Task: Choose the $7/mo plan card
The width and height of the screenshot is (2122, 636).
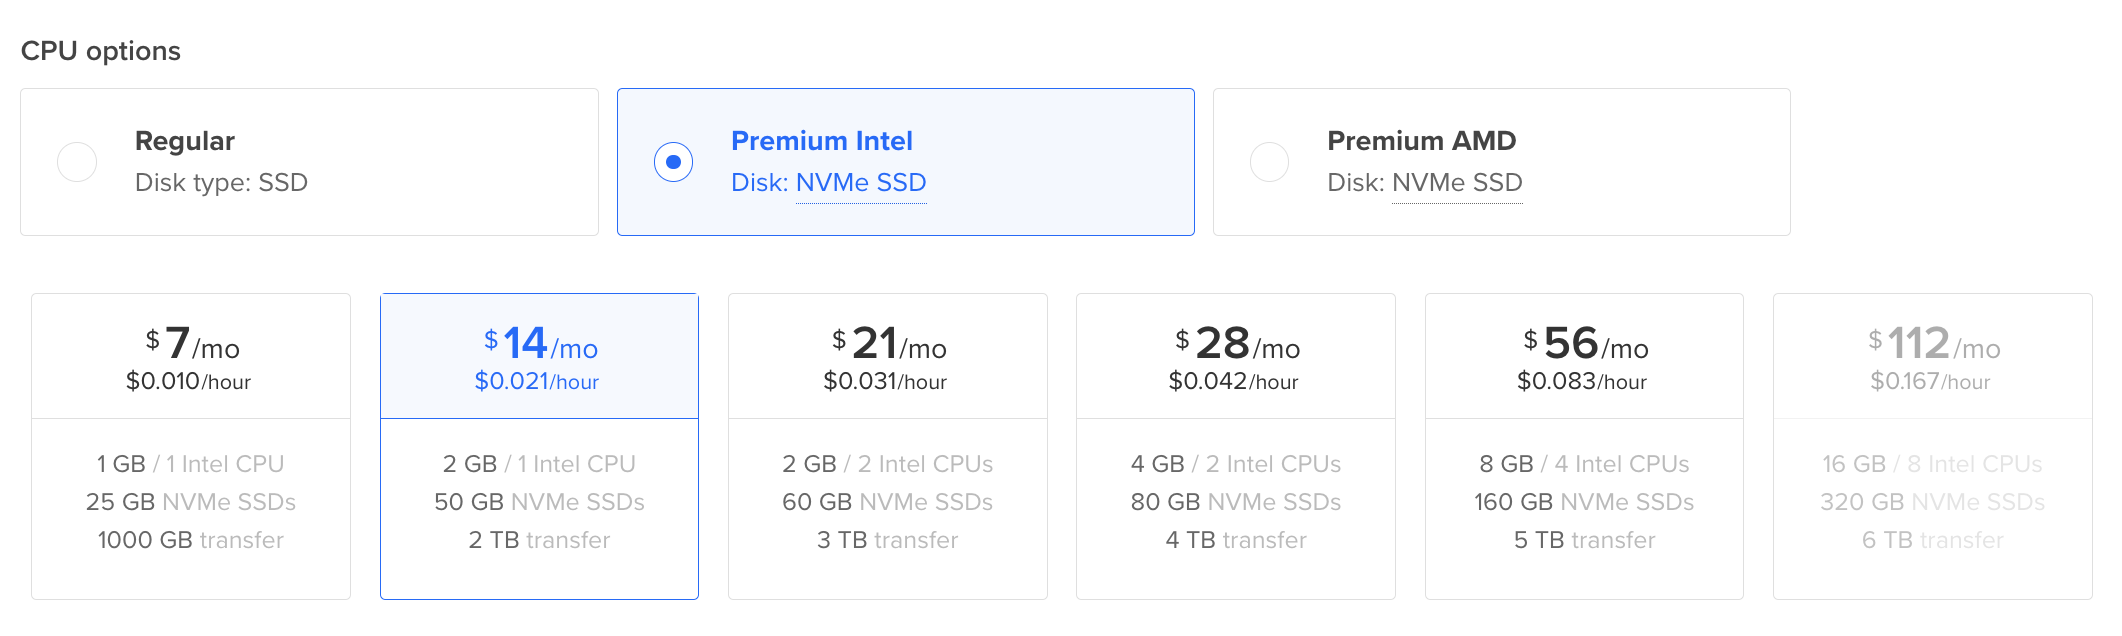Action: pyautogui.click(x=191, y=446)
